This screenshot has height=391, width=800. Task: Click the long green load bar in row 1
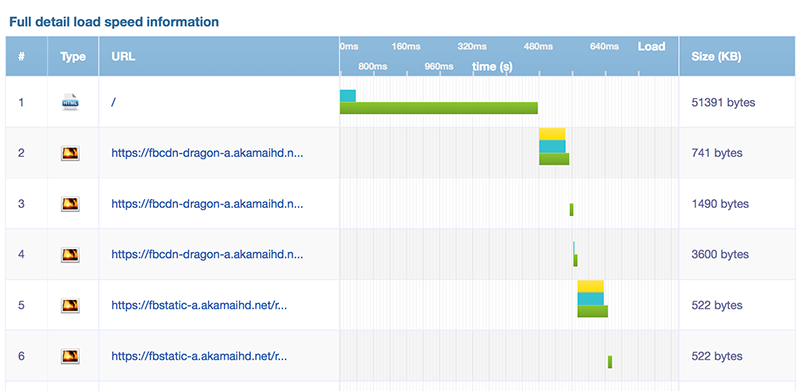(x=439, y=108)
